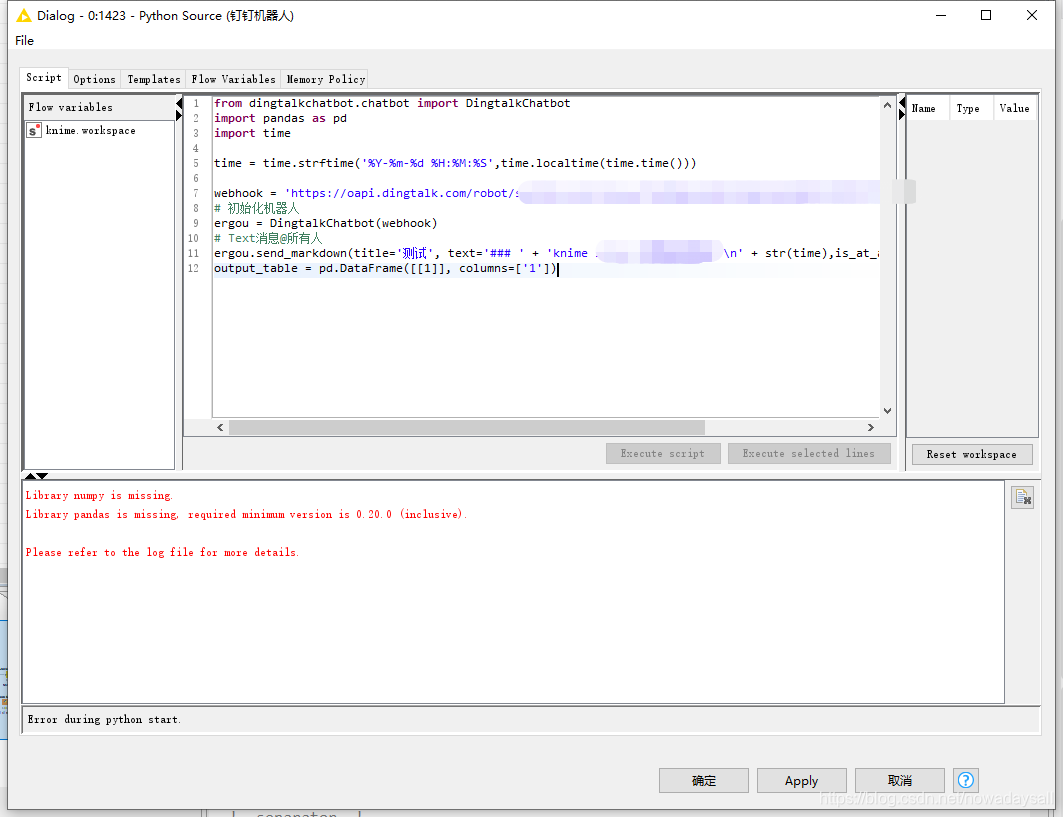Switch to the Script tab
This screenshot has height=817, width=1063.
(44, 78)
